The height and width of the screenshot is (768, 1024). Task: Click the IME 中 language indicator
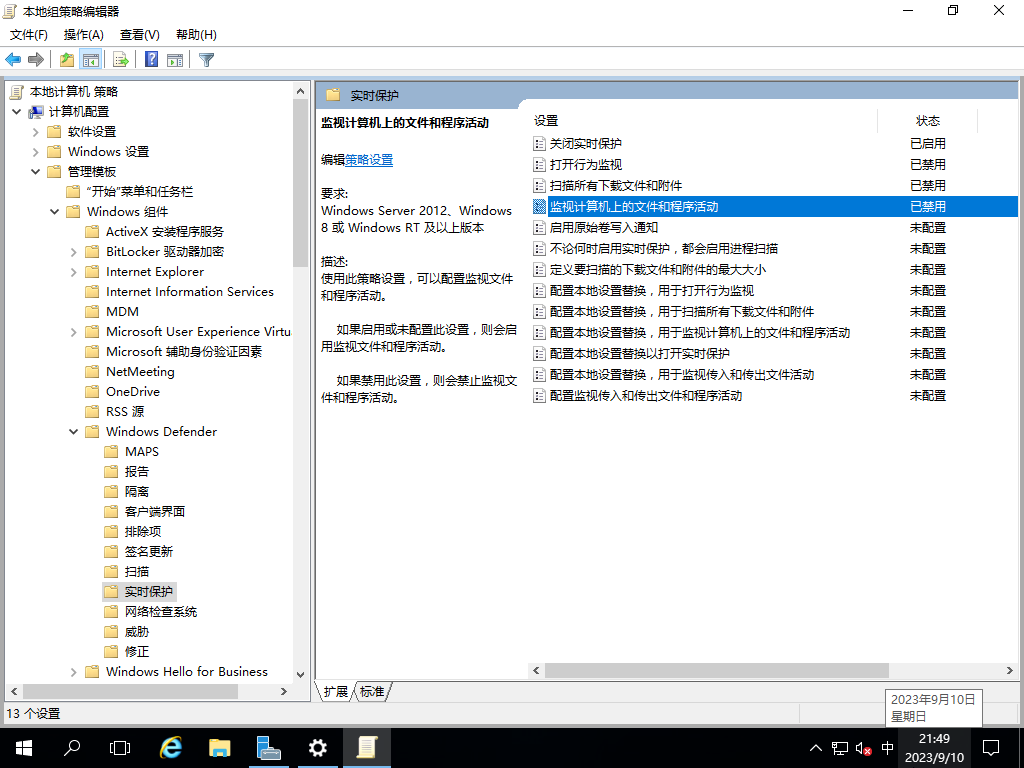pos(887,748)
